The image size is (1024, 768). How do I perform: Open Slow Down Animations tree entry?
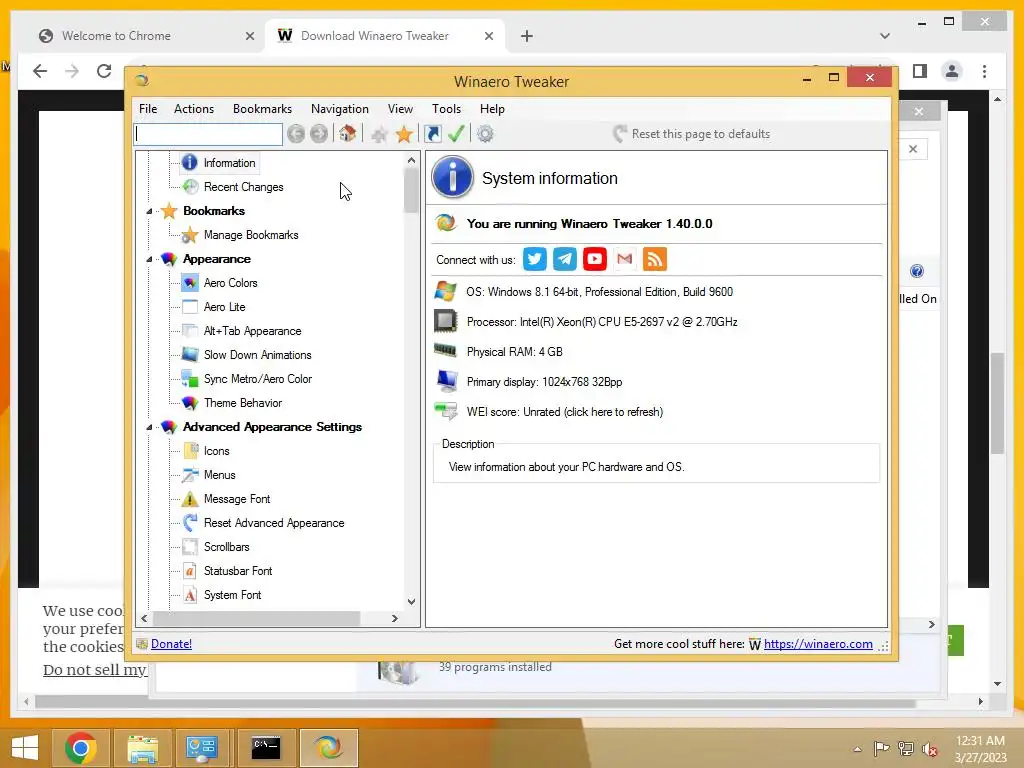(x=257, y=355)
